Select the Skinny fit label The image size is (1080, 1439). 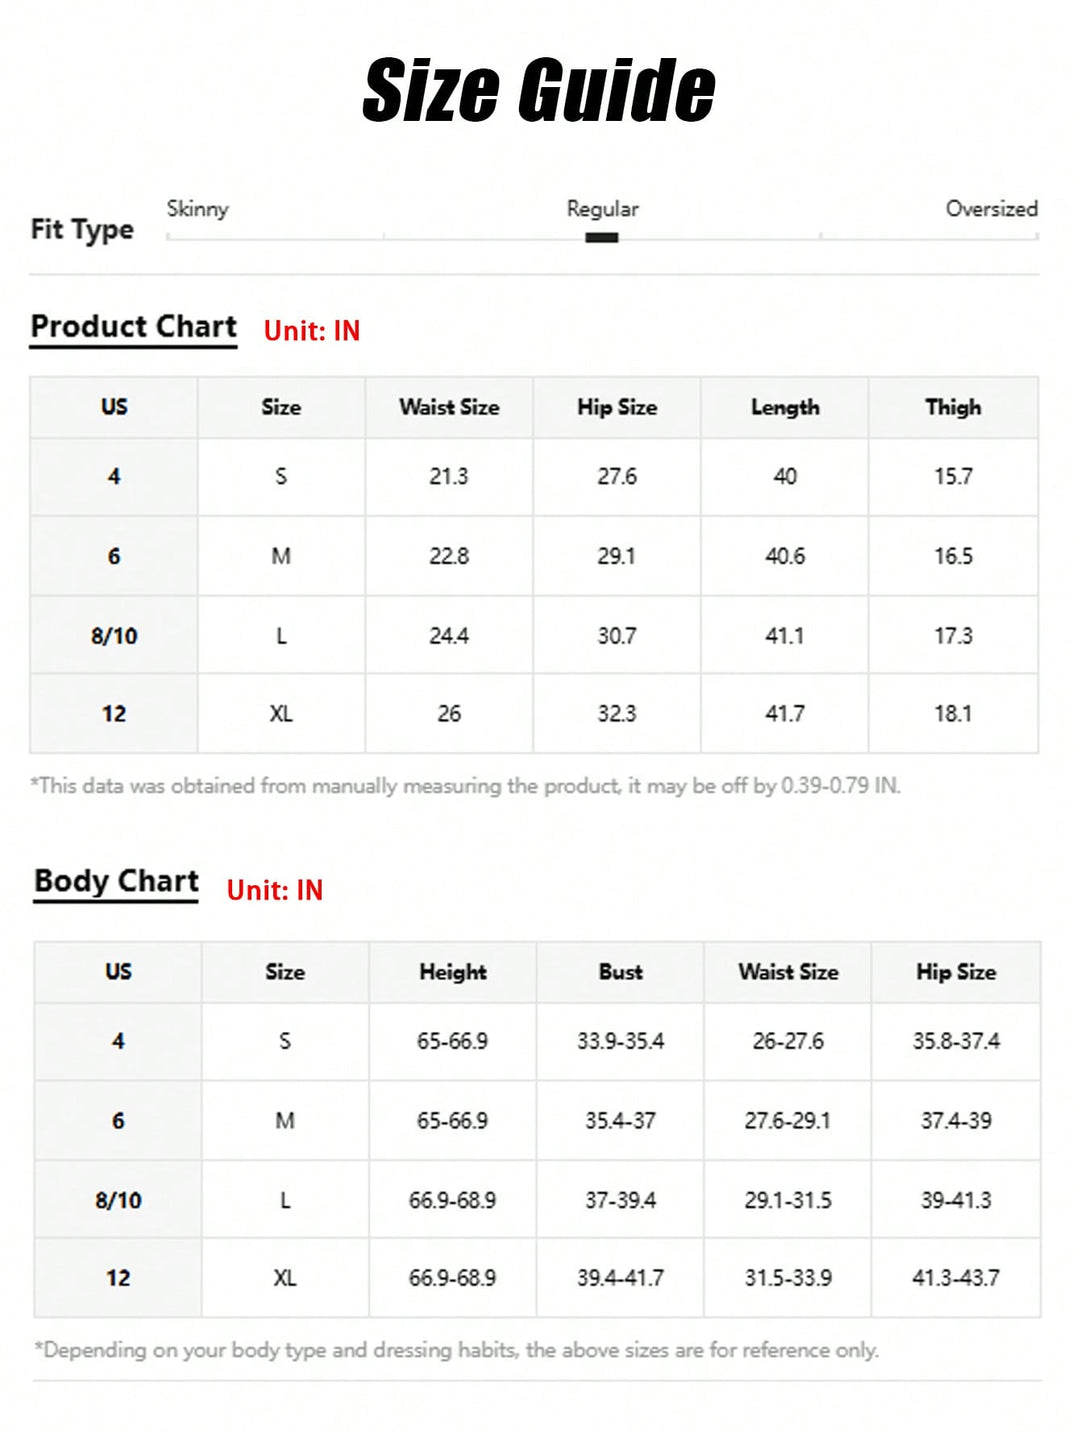[x=198, y=209]
